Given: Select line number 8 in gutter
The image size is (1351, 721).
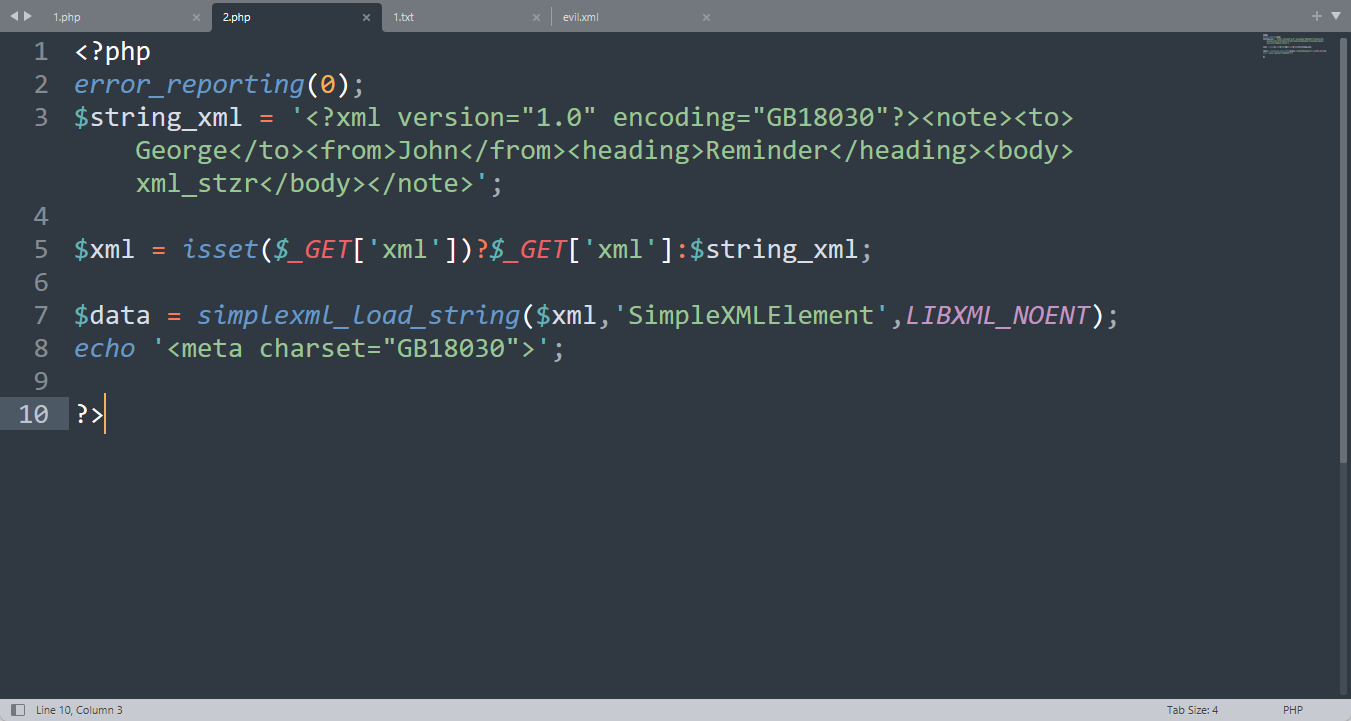Looking at the screenshot, I should 41,349.
